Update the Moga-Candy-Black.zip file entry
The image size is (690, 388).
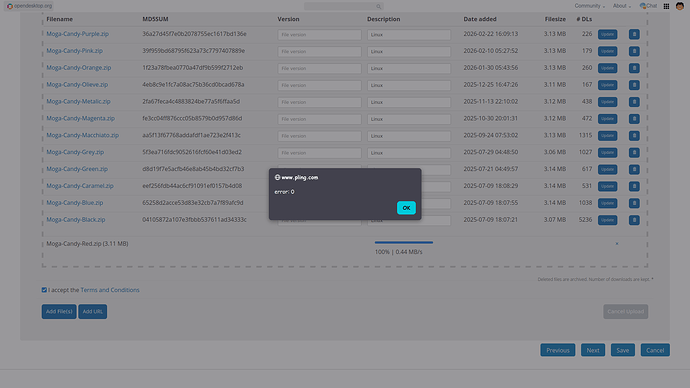click(x=607, y=220)
